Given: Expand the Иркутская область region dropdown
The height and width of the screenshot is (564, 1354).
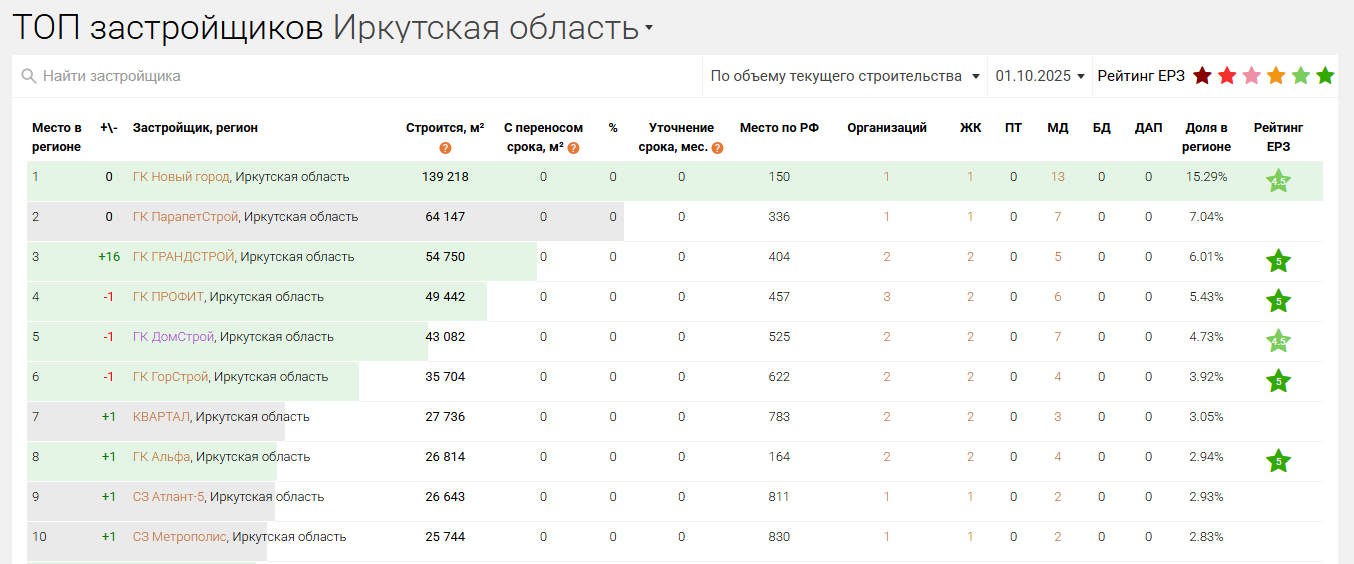Looking at the screenshot, I should [x=648, y=28].
